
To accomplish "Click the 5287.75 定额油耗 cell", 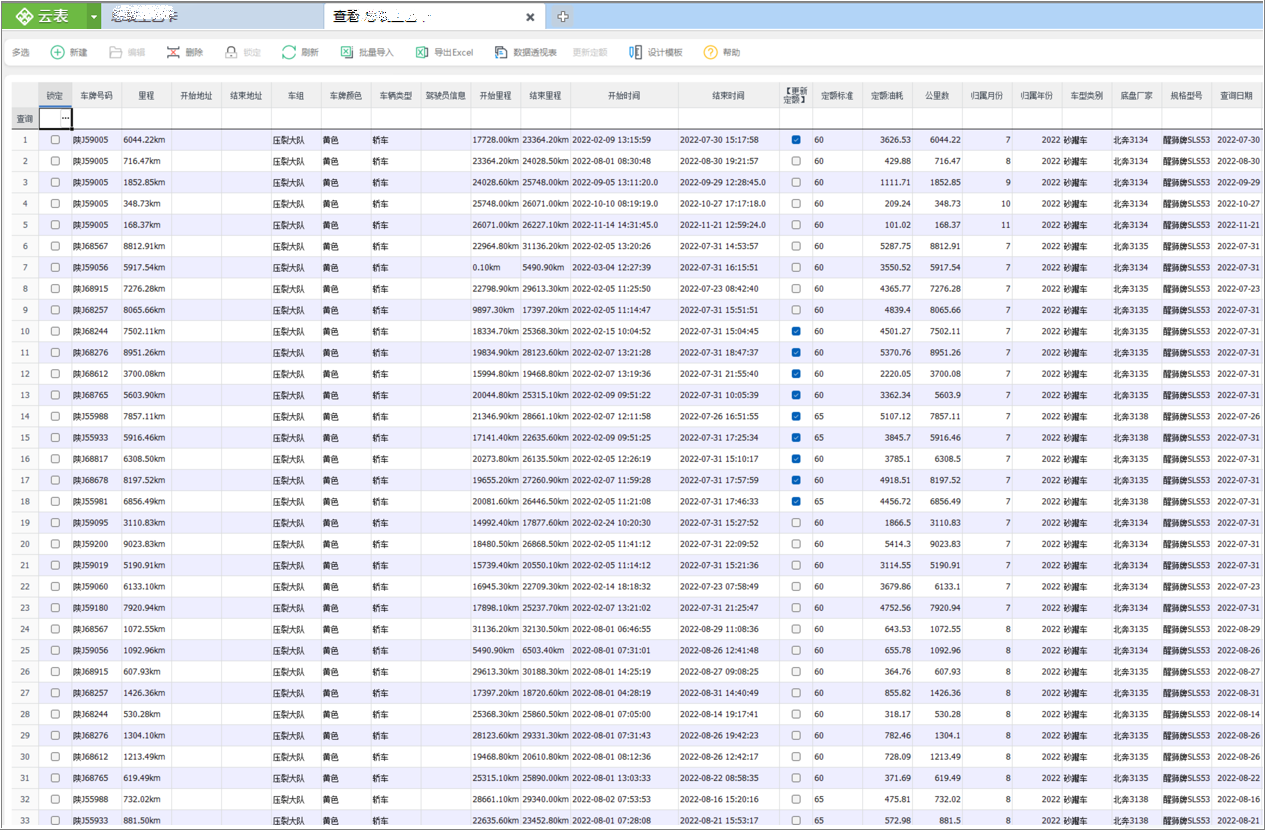I will [887, 246].
